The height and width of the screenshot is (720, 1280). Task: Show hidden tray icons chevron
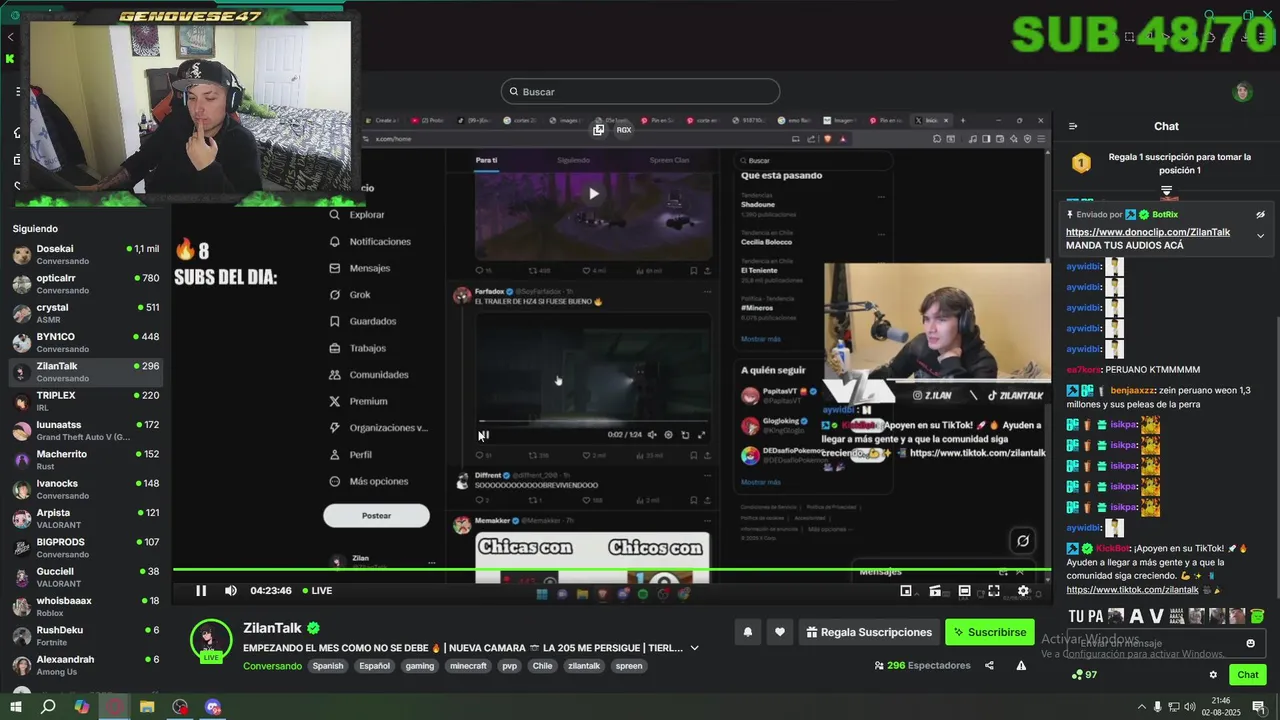(1141, 707)
